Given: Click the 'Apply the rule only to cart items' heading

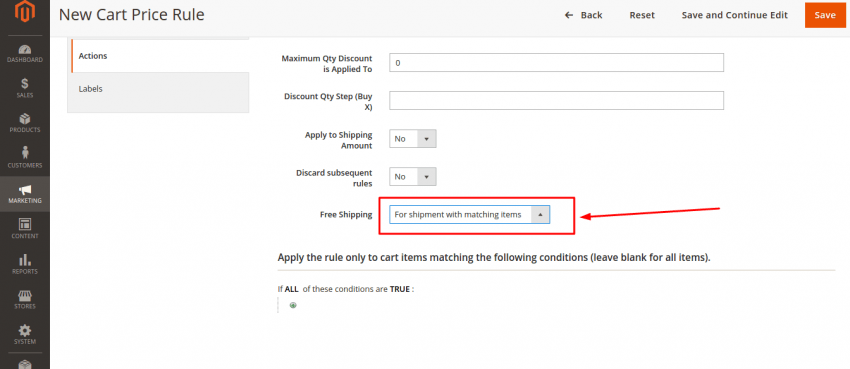Looking at the screenshot, I should tap(494, 257).
